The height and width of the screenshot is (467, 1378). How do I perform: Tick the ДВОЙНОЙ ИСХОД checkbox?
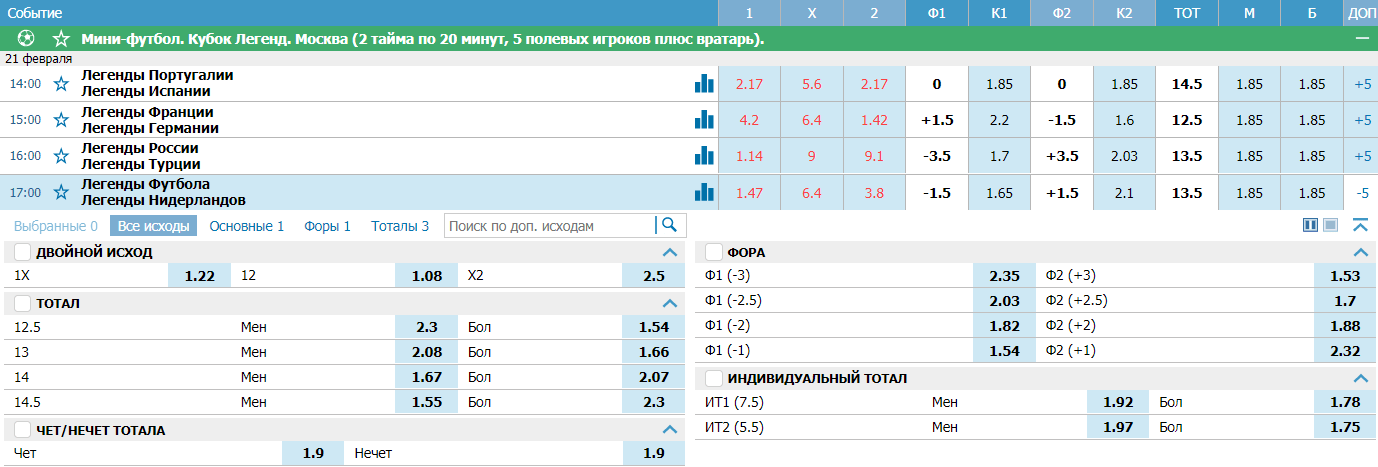[23, 252]
